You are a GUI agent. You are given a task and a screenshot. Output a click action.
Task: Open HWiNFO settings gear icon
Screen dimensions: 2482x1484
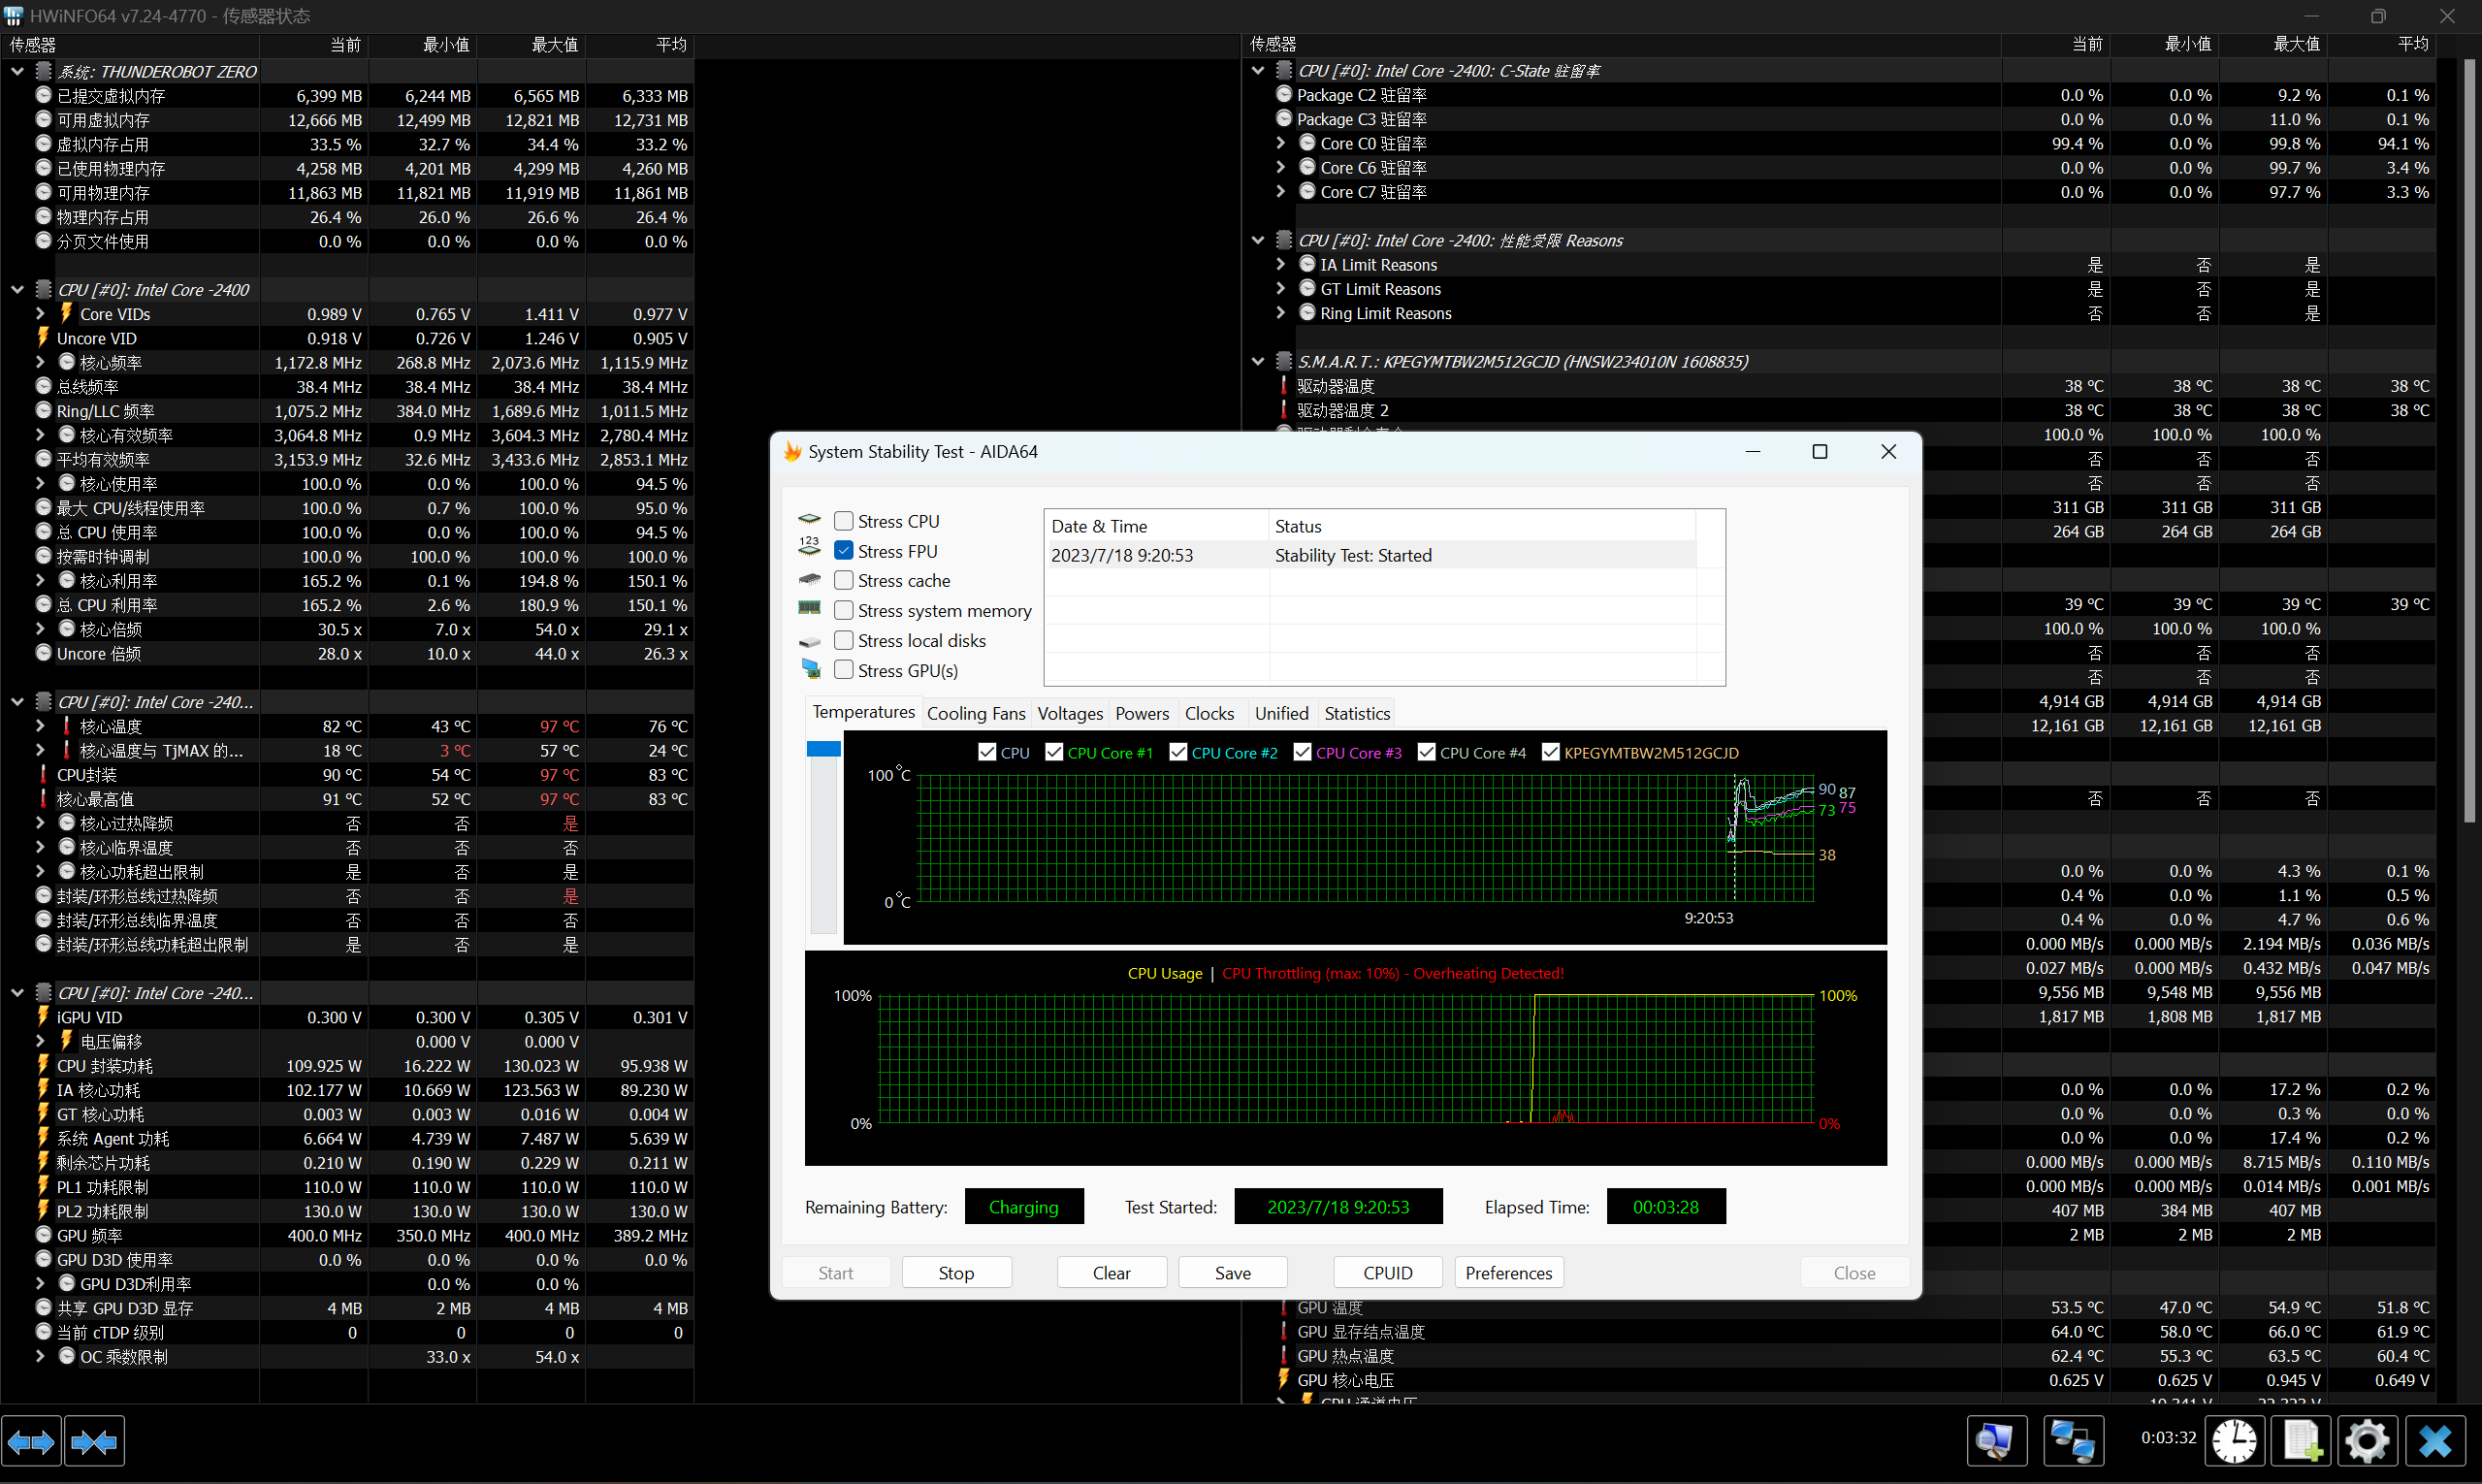(2367, 1441)
